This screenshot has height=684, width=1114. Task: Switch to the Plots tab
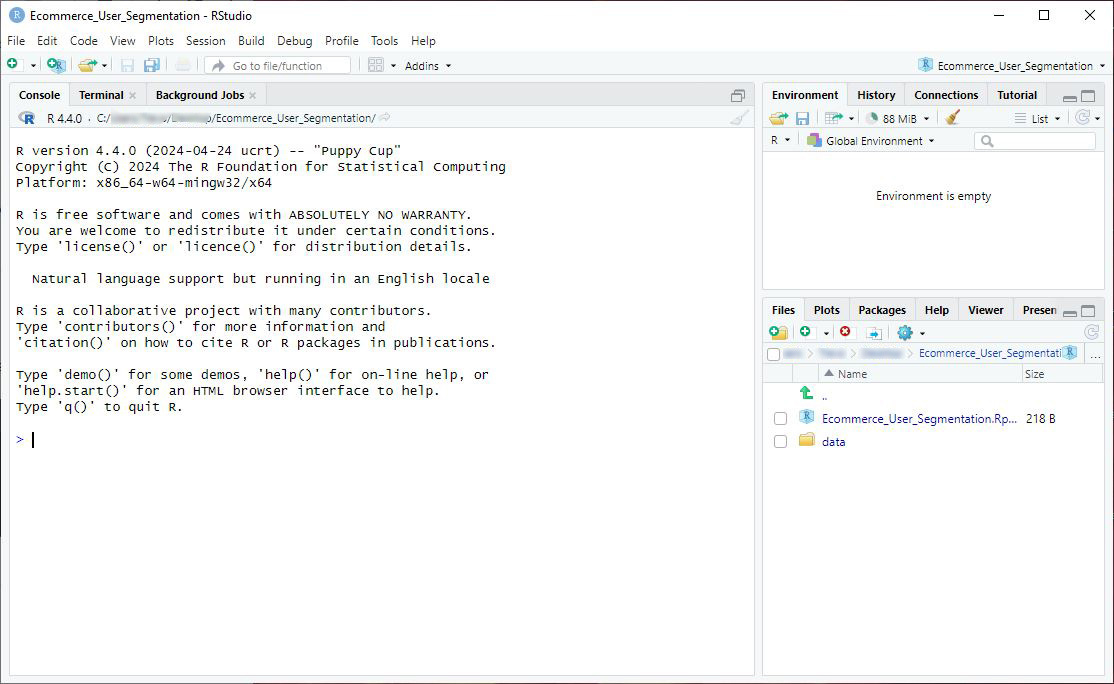click(826, 310)
